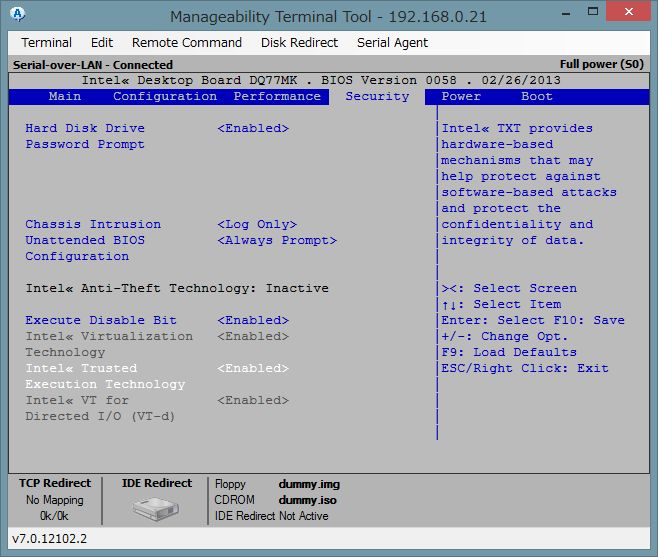Click '><: Select Screen' help line
Viewport: 658px width, 557px height.
tap(509, 288)
